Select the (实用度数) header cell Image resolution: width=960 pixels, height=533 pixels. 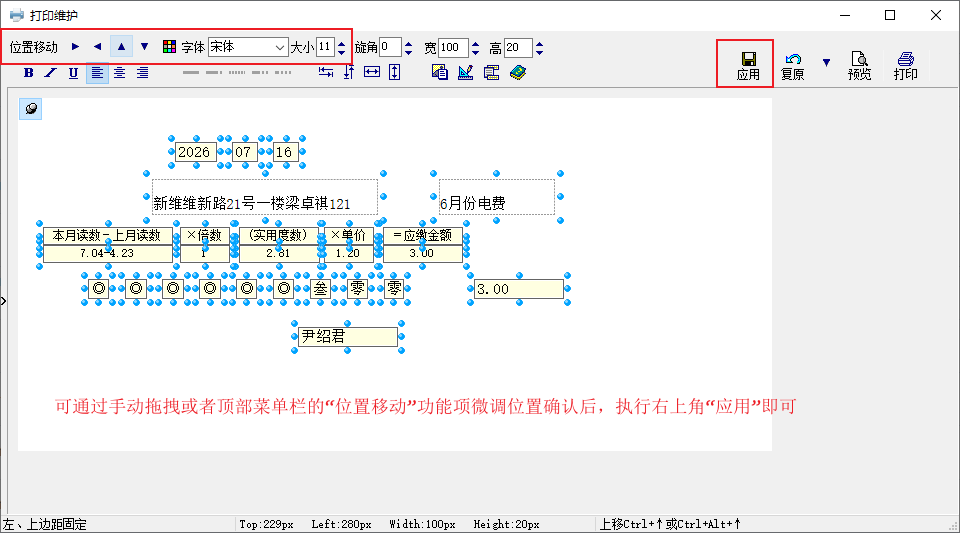[279, 236]
